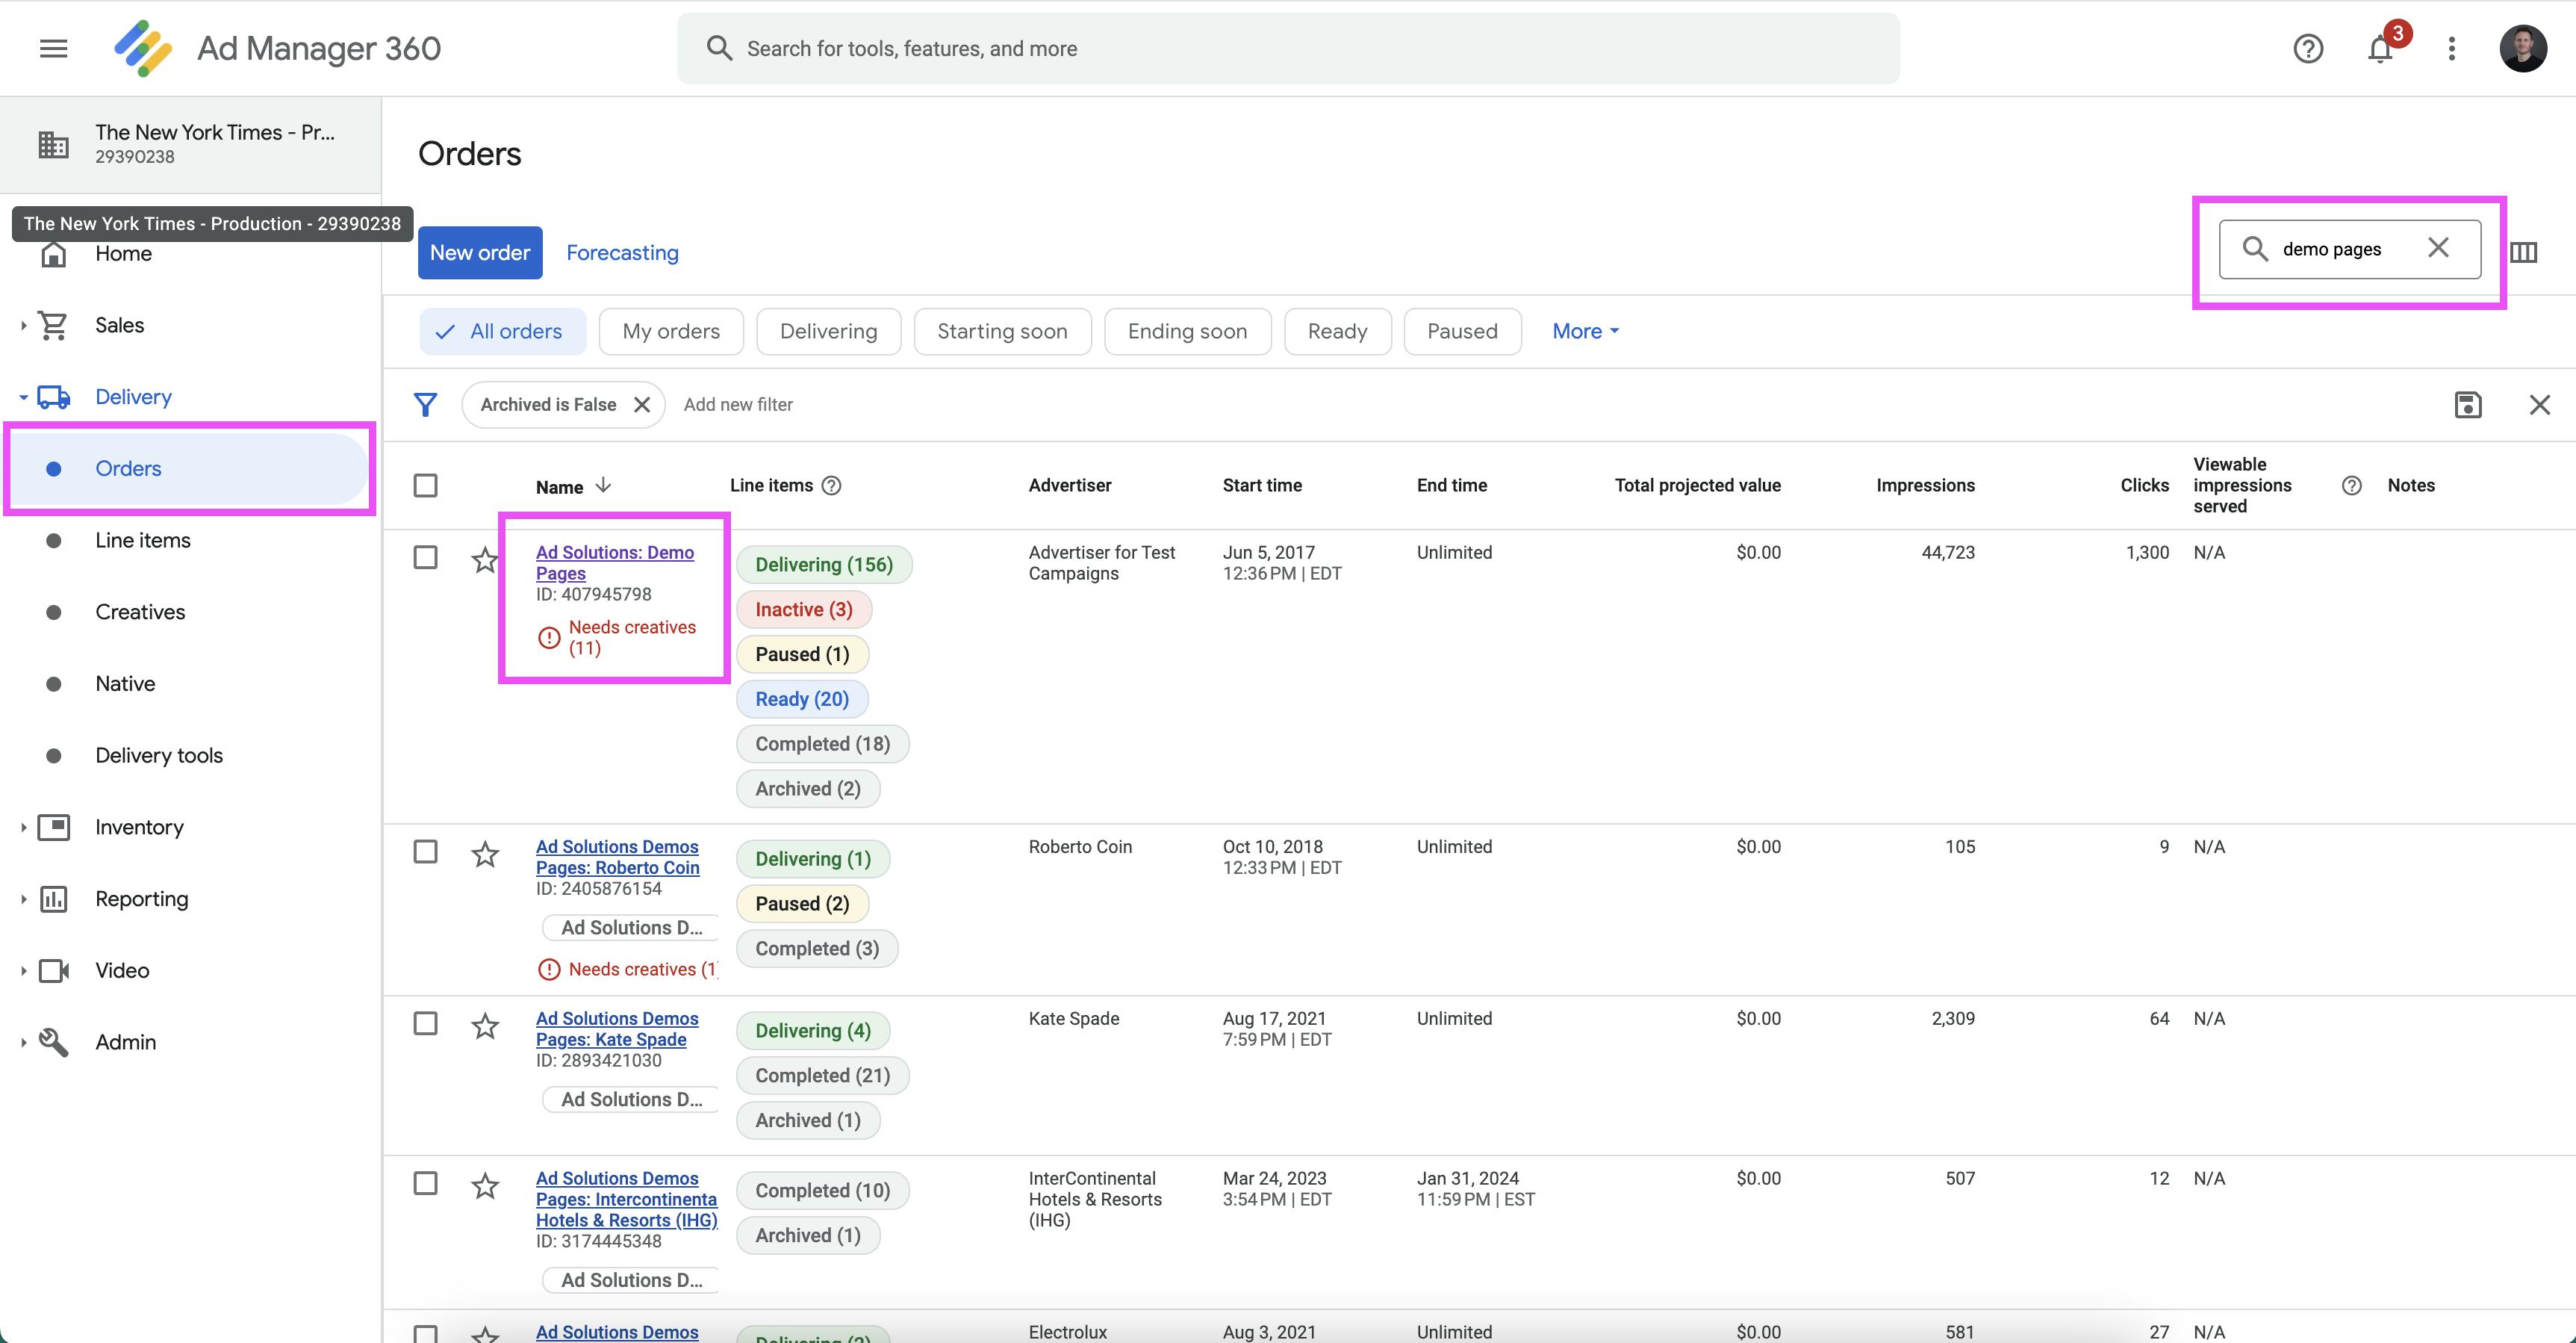Open the user profile avatar
Screen dimensions: 2576x1343
[2523, 48]
